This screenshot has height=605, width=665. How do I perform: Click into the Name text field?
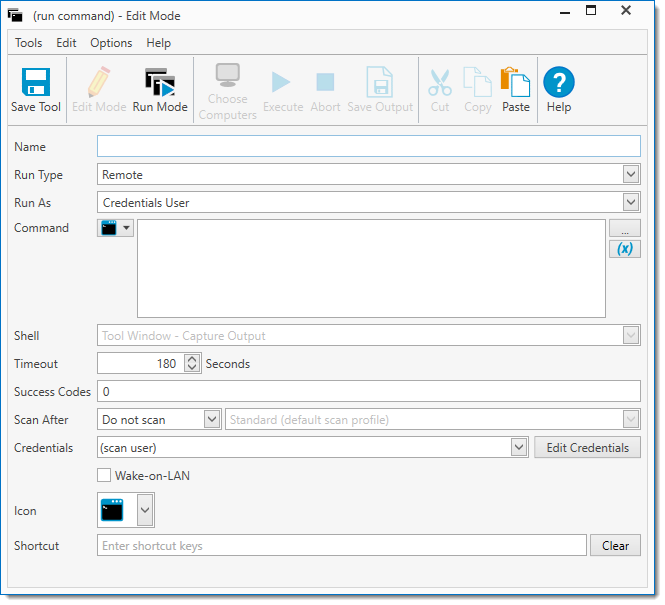pos(368,147)
